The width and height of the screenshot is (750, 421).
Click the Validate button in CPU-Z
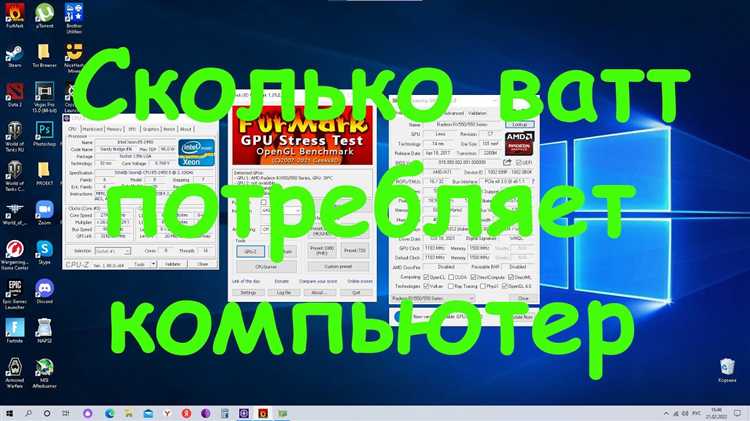(173, 264)
